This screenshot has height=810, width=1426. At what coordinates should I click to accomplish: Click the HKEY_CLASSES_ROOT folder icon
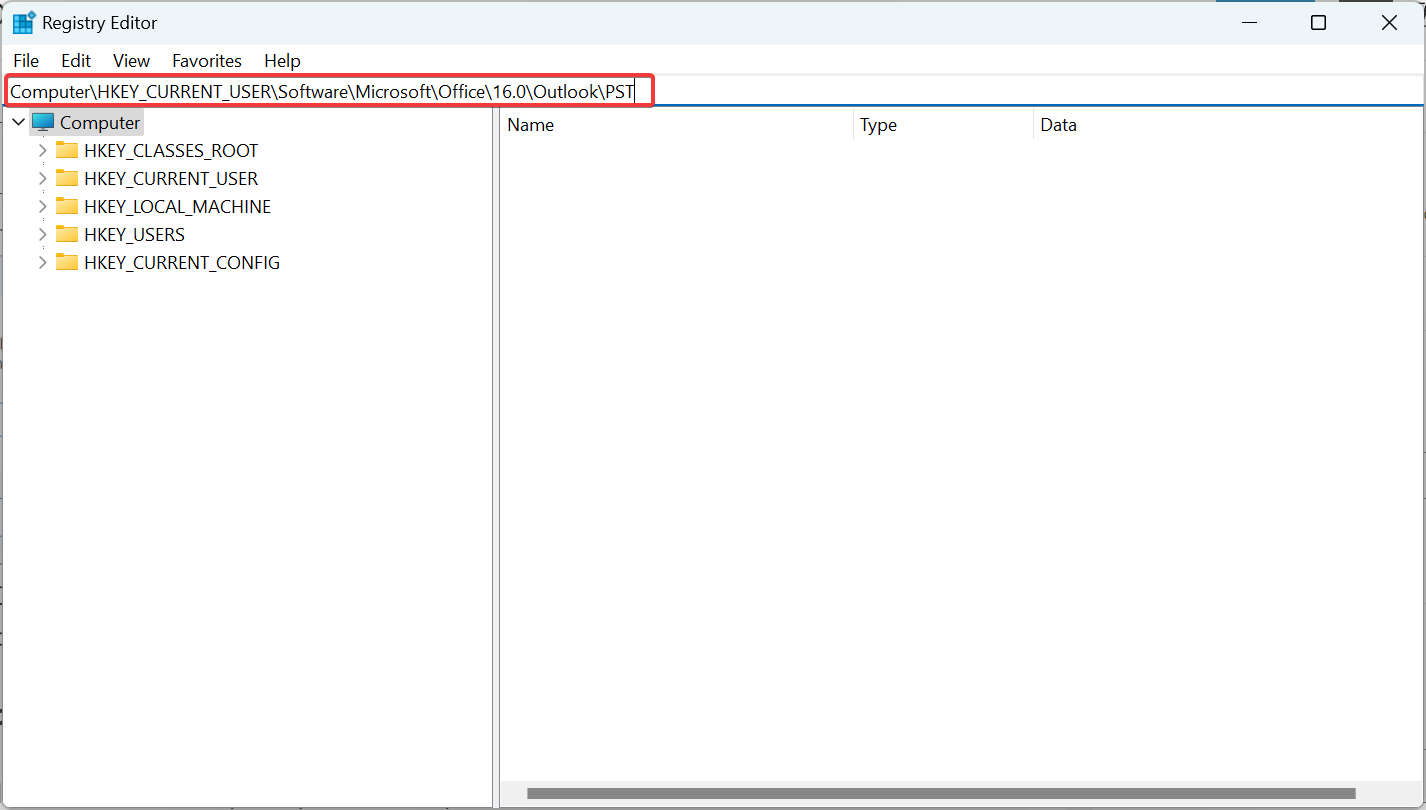pyautogui.click(x=67, y=151)
